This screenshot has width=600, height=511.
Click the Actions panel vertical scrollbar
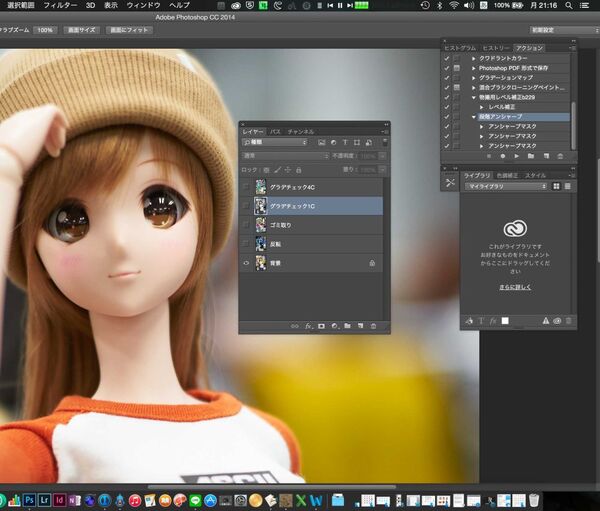573,126
